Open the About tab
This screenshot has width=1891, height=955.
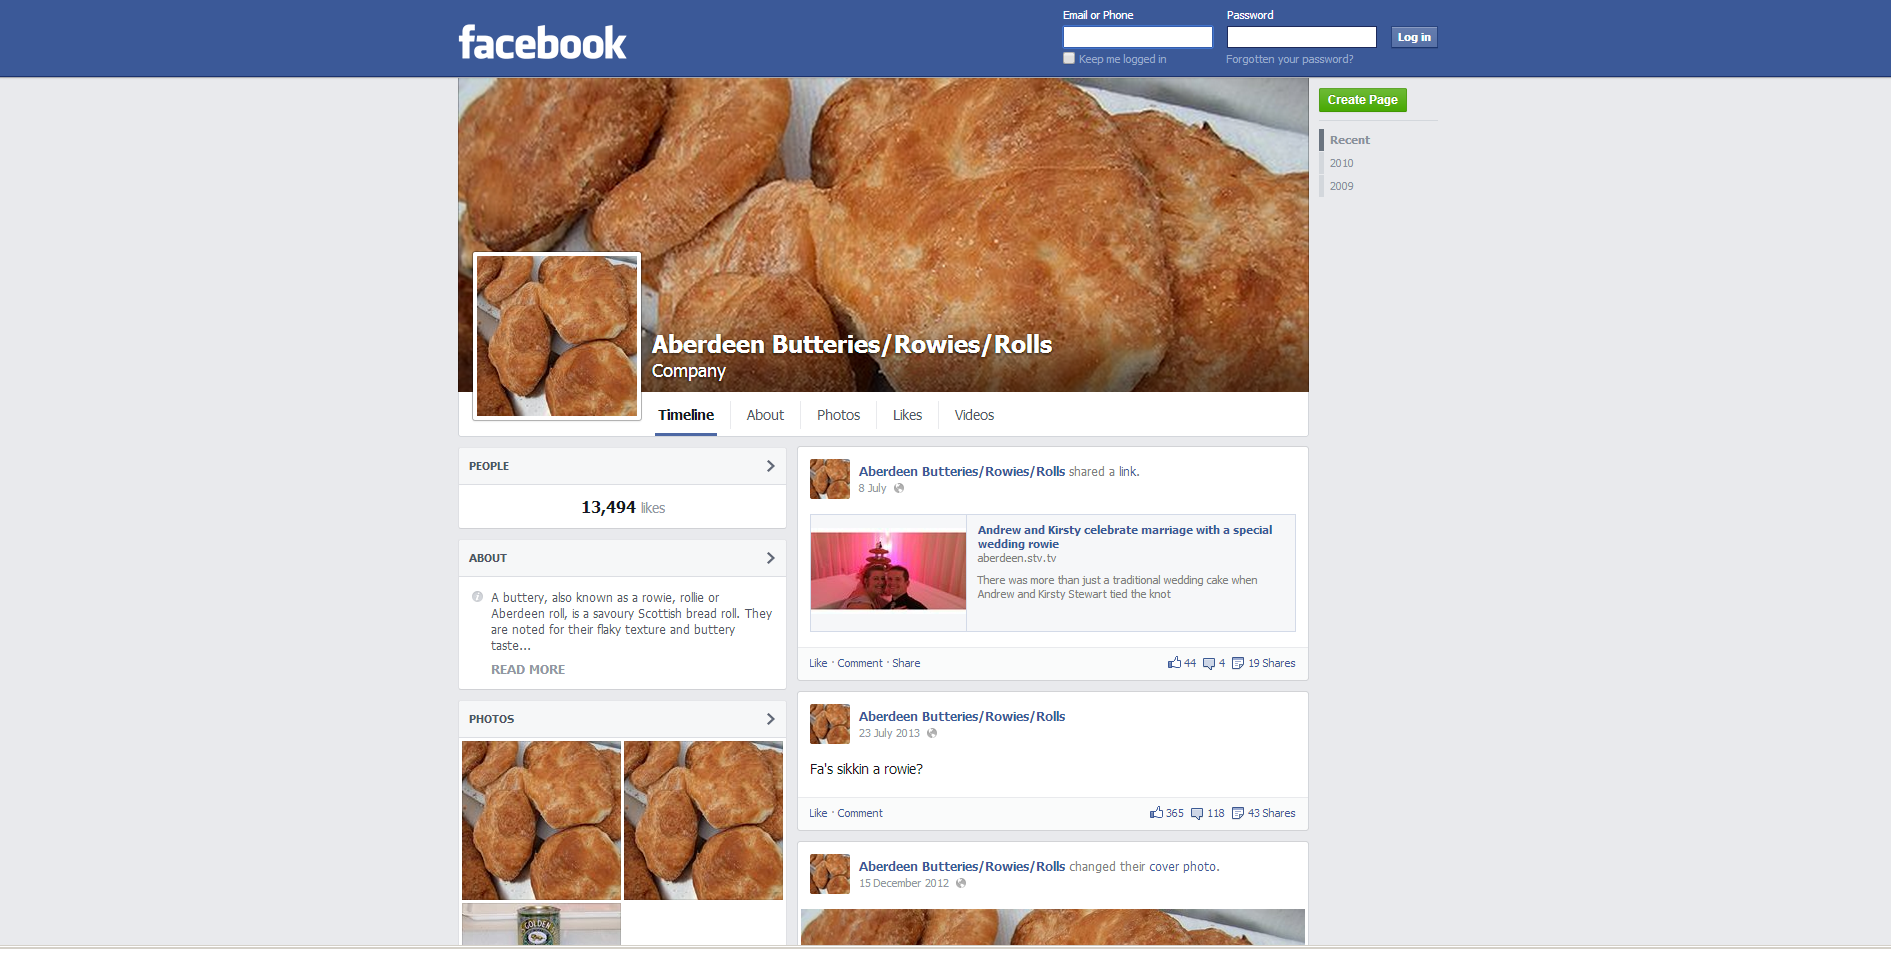click(x=765, y=415)
